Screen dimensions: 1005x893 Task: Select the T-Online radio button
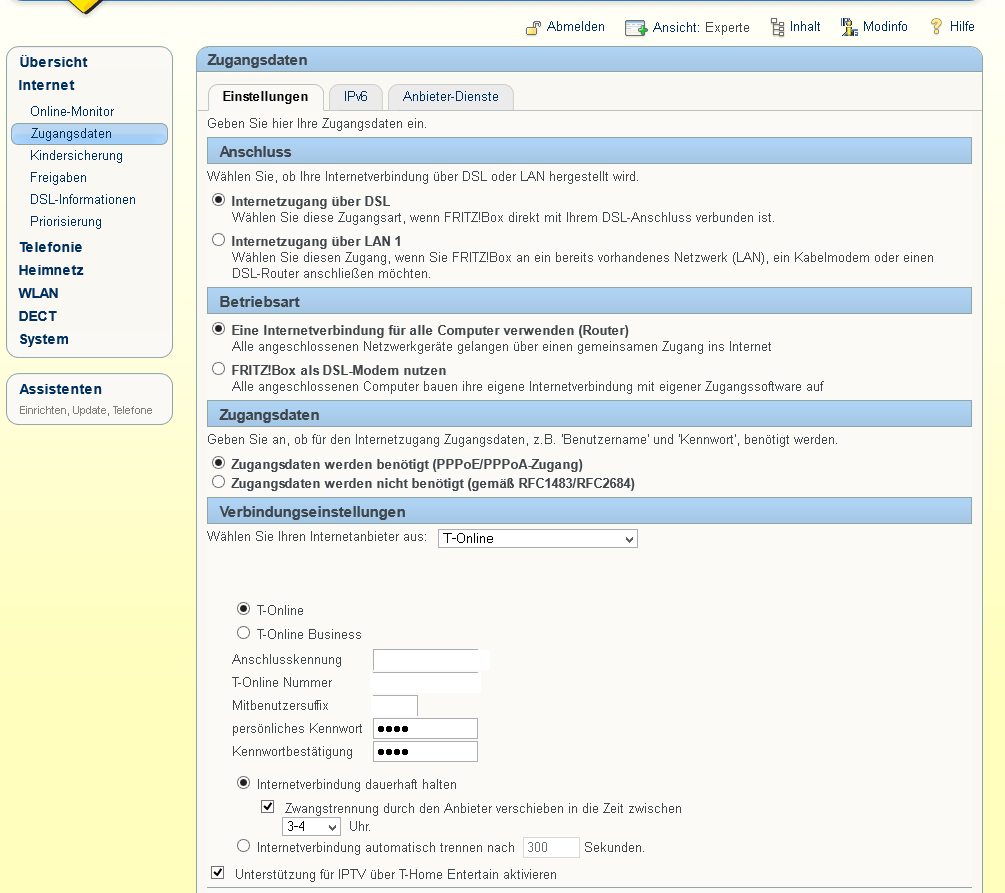tap(244, 608)
